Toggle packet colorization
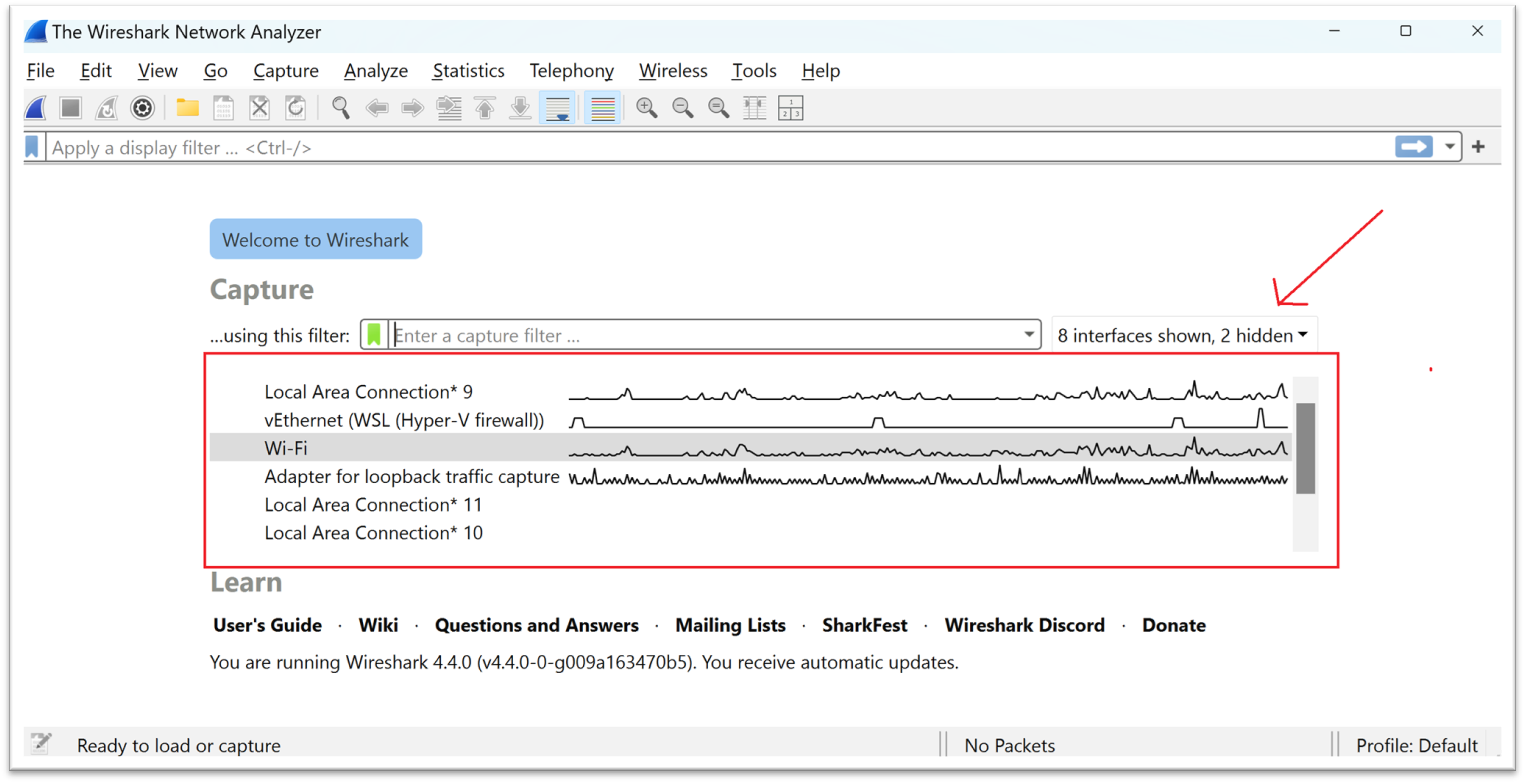This screenshot has height=783, width=1525. coord(602,107)
